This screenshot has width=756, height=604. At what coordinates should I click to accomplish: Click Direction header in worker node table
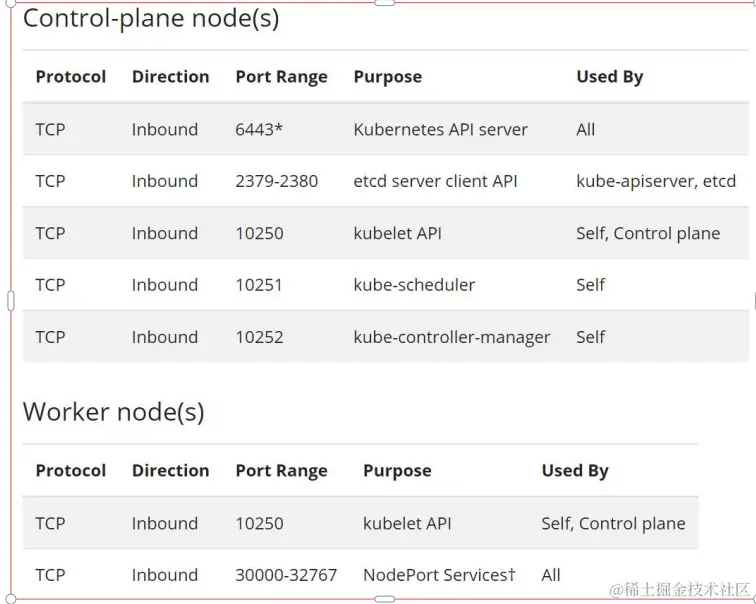pyautogui.click(x=170, y=471)
